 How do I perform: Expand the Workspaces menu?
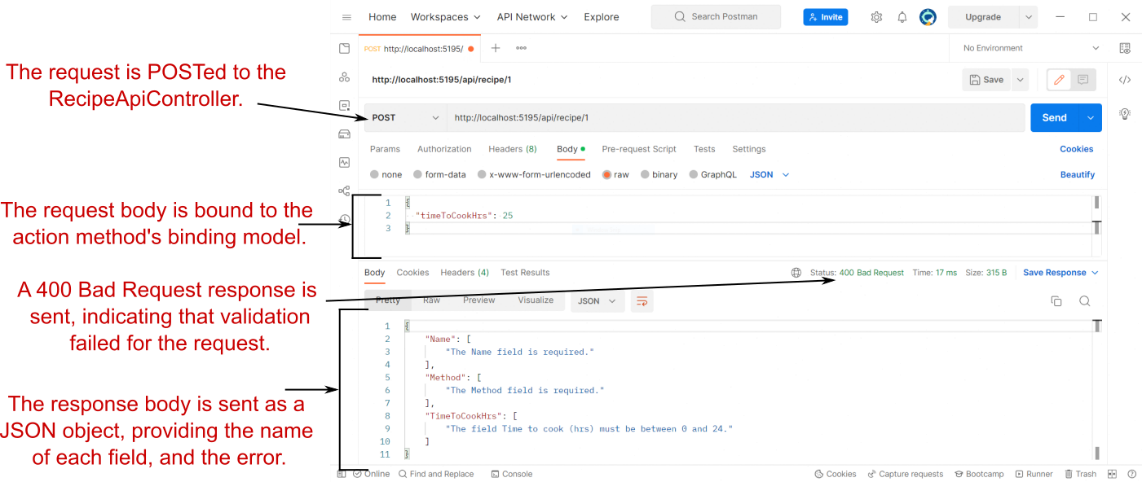(x=446, y=17)
